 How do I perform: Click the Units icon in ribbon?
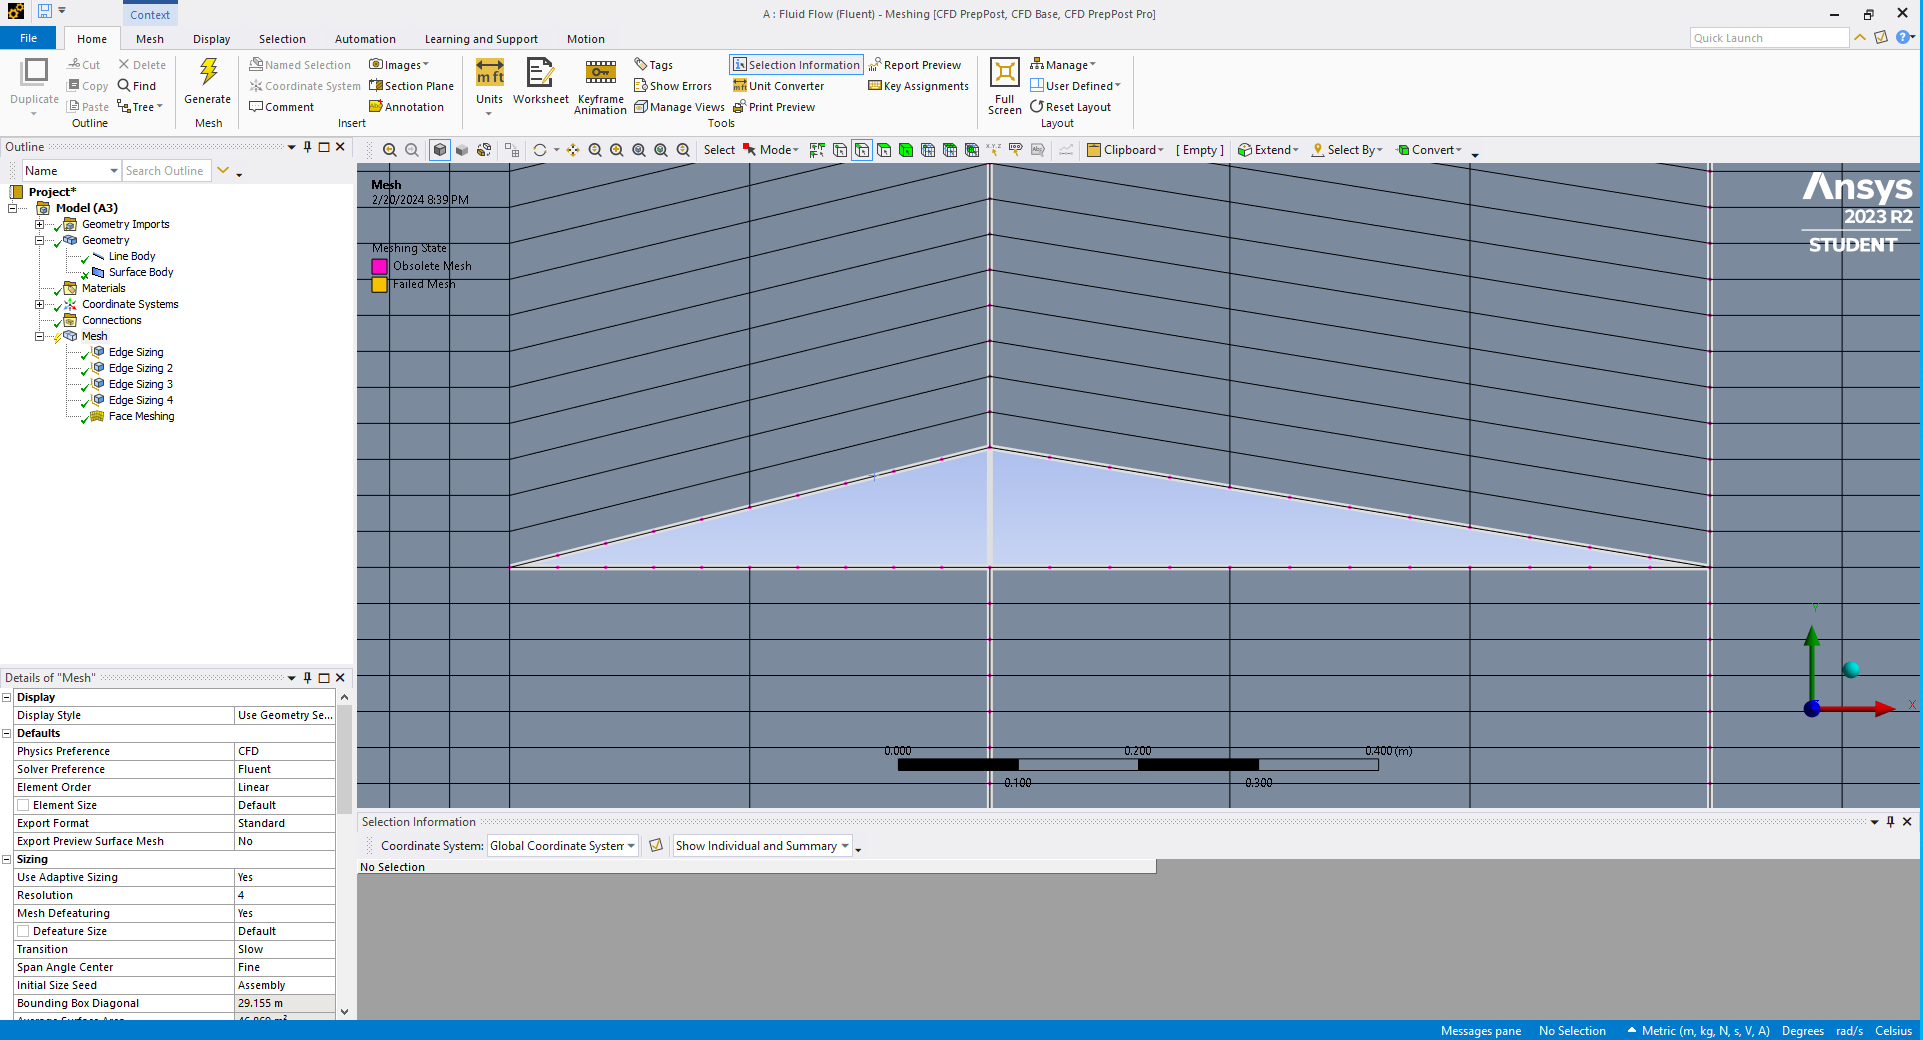tap(489, 73)
